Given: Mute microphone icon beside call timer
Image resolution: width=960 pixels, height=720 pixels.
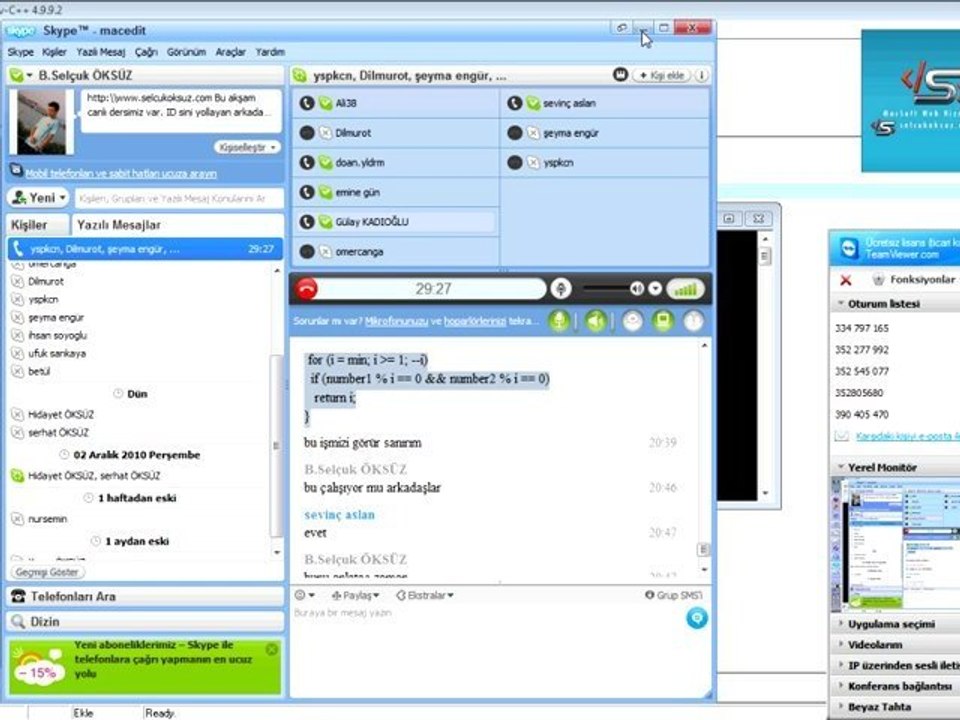Looking at the screenshot, I should pos(560,288).
